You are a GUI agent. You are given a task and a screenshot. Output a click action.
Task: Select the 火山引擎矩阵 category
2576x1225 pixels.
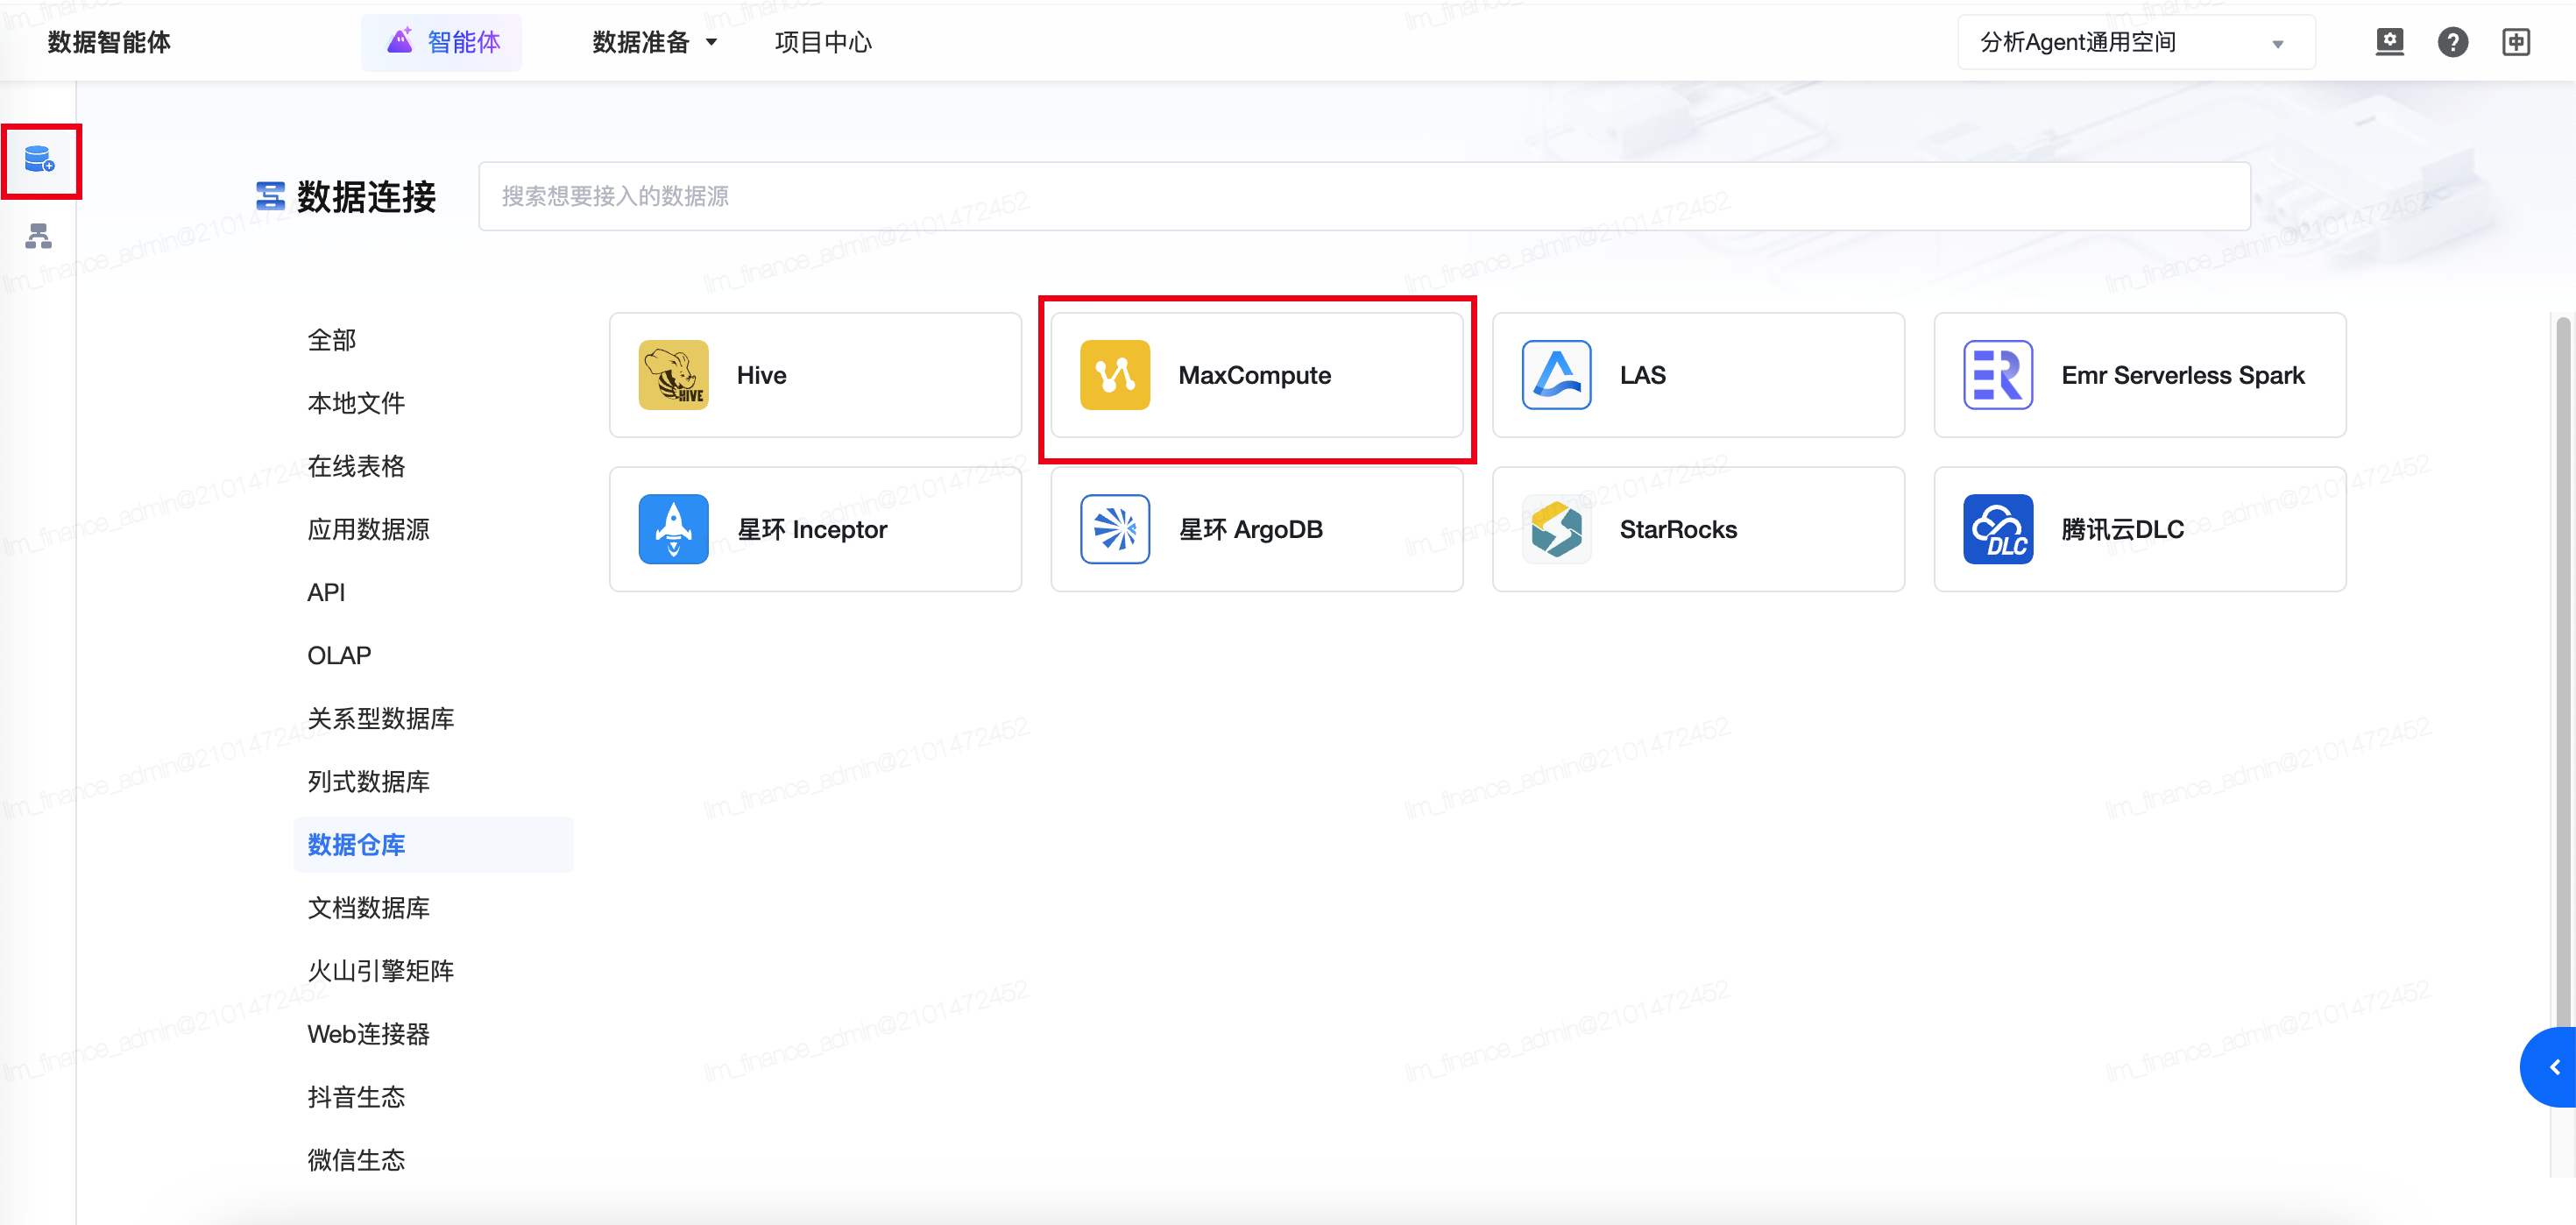click(380, 970)
